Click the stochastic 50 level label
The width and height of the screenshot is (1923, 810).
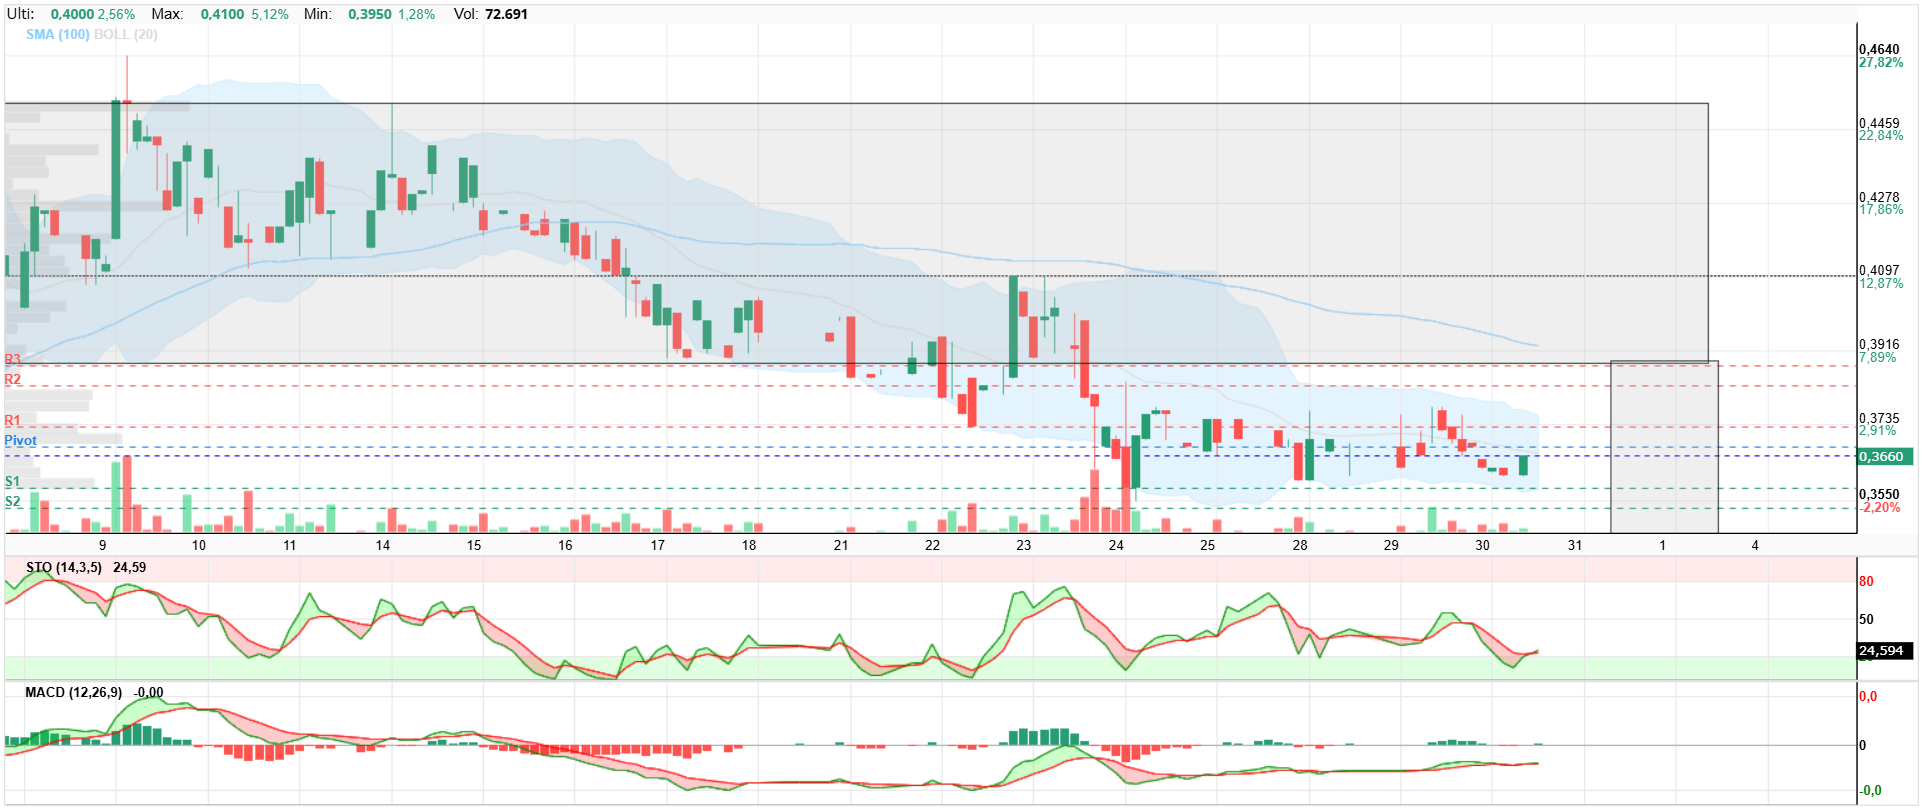point(1866,619)
